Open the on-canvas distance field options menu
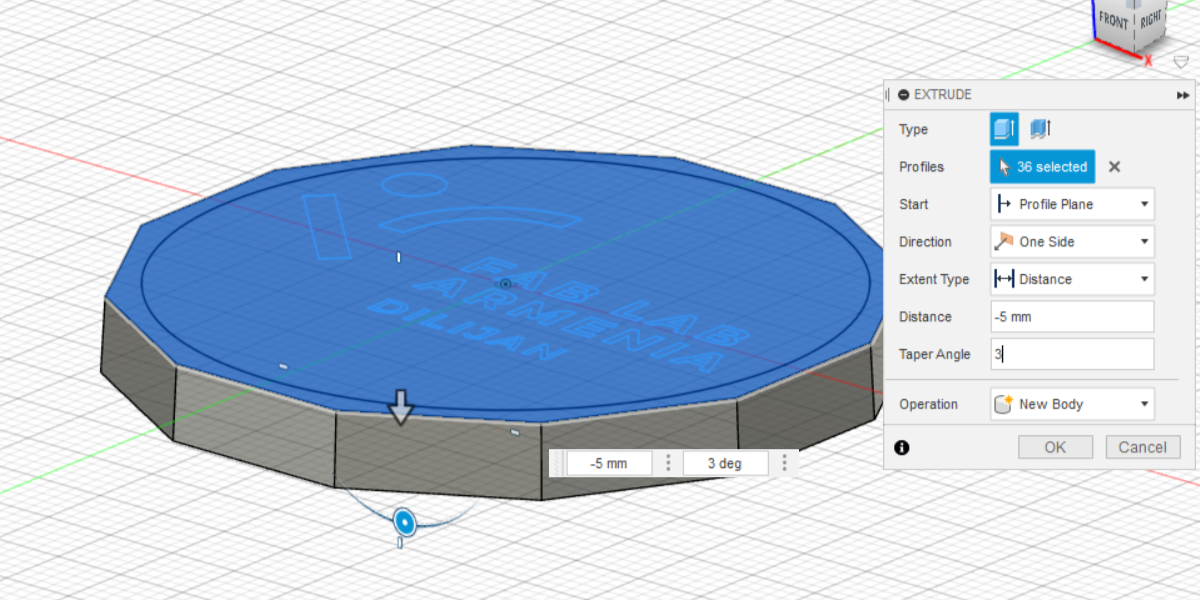The image size is (1200, 600). coord(667,463)
